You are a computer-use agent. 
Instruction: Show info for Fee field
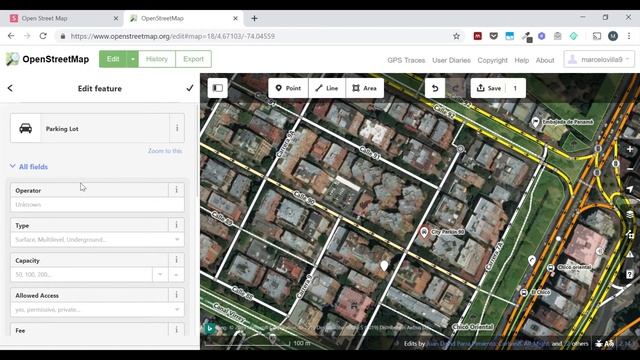176,330
